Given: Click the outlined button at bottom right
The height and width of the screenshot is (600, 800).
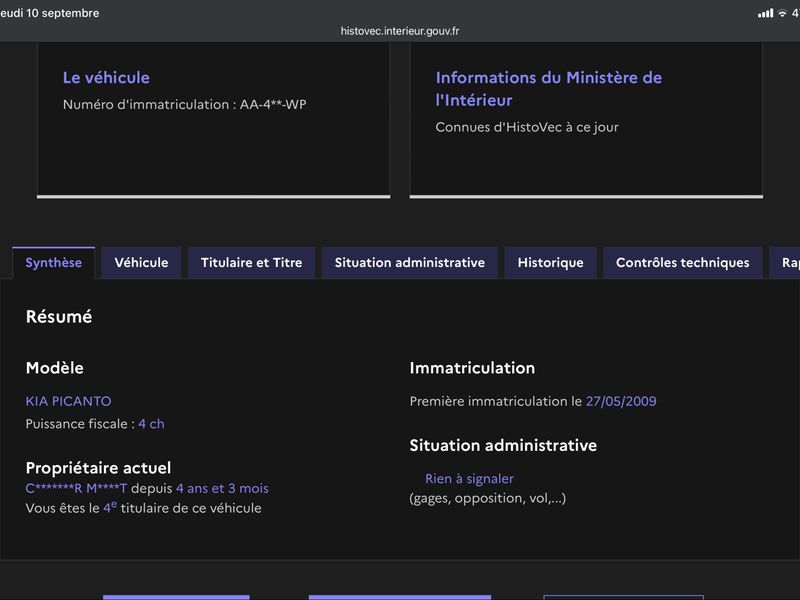Looking at the screenshot, I should pyautogui.click(x=623, y=597).
